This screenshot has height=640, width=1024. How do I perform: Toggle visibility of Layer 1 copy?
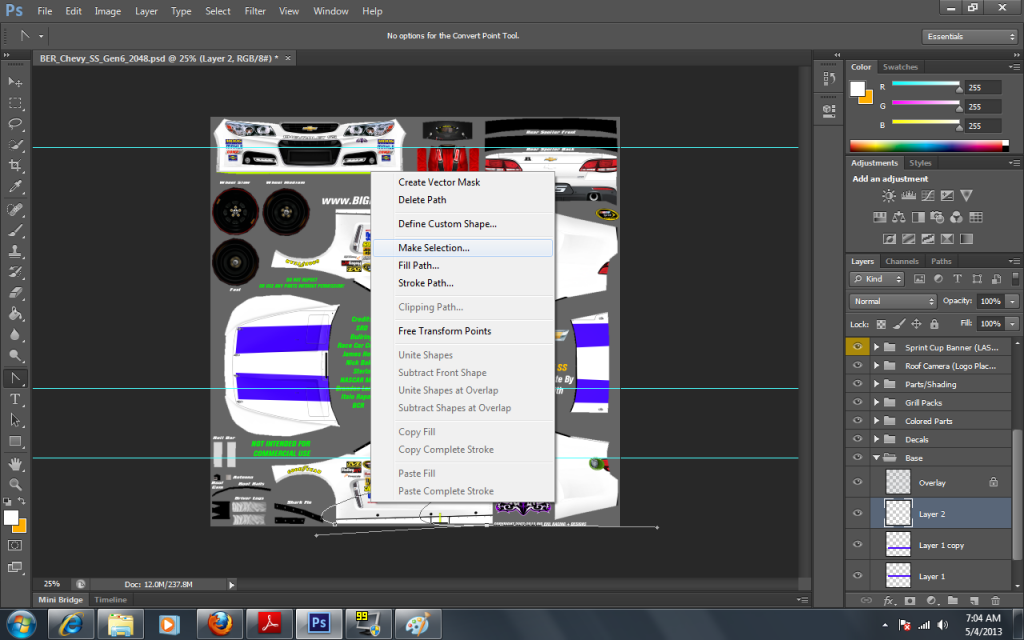(x=857, y=545)
